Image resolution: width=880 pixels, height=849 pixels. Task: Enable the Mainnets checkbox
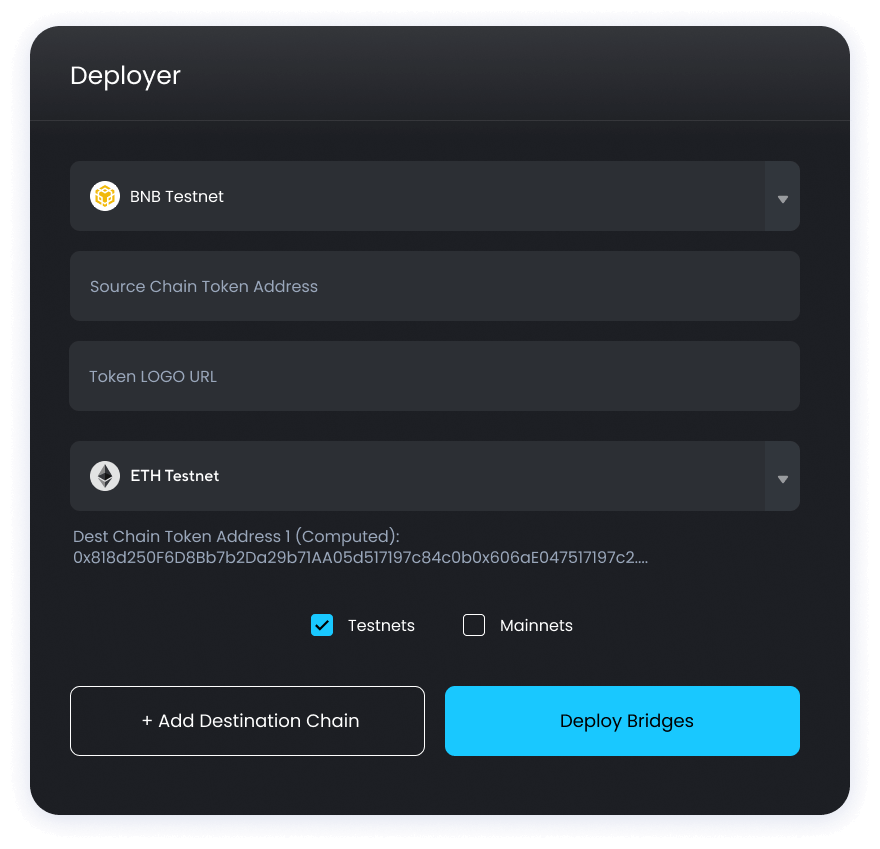[474, 625]
